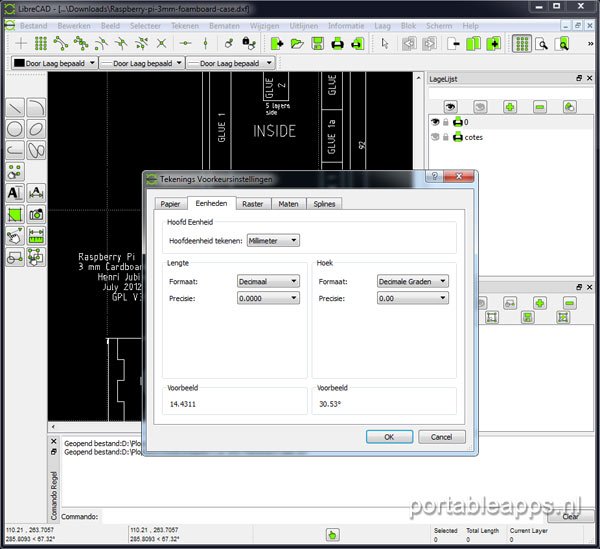Image resolution: width=600 pixels, height=549 pixels.
Task: Toggle visibility eye of cotes layer
Action: pos(435,137)
